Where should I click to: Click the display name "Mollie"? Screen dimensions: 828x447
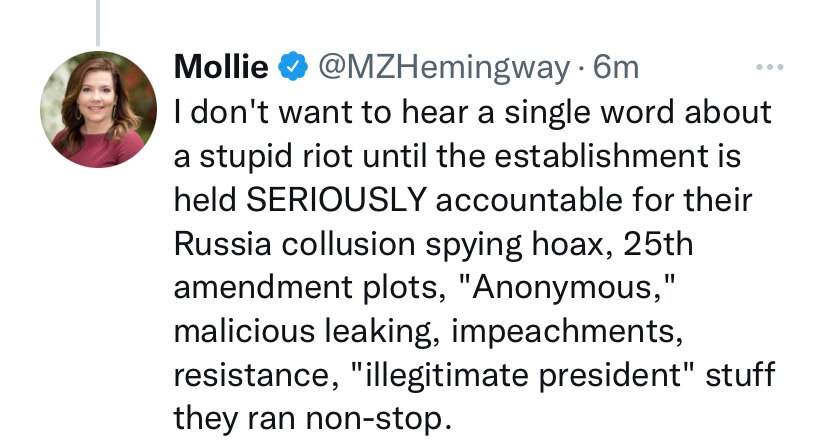[221, 68]
